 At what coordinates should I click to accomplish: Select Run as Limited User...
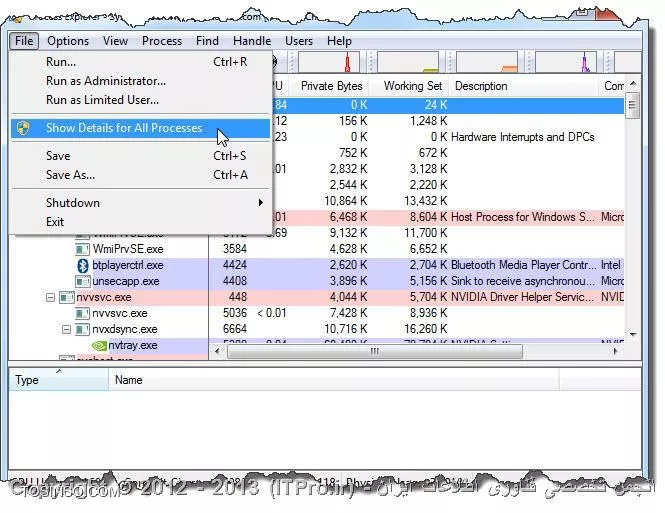[140, 100]
